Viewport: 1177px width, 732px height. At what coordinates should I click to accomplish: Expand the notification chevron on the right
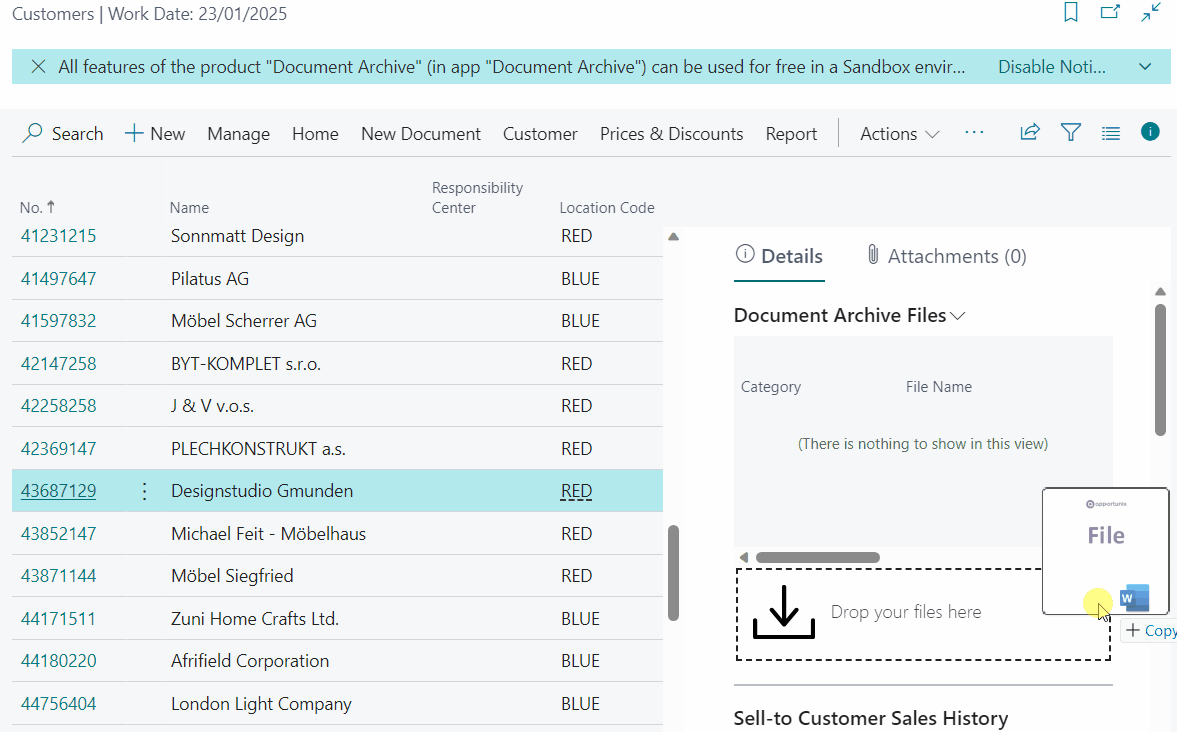[x=1145, y=66]
